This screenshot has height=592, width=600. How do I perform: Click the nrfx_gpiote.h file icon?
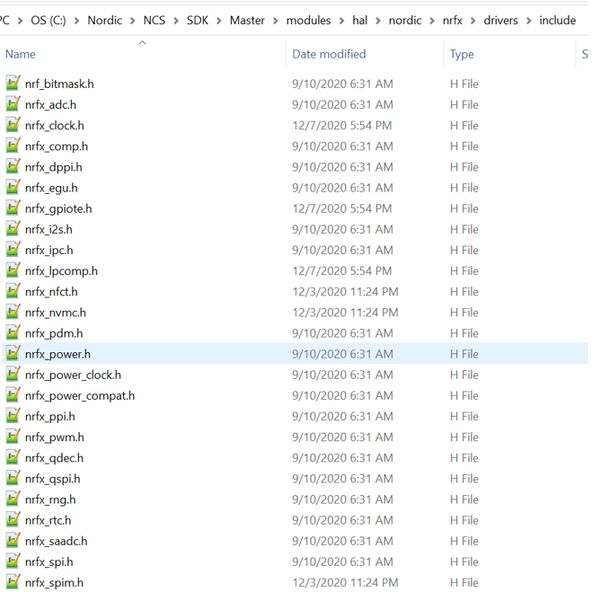[x=12, y=209]
